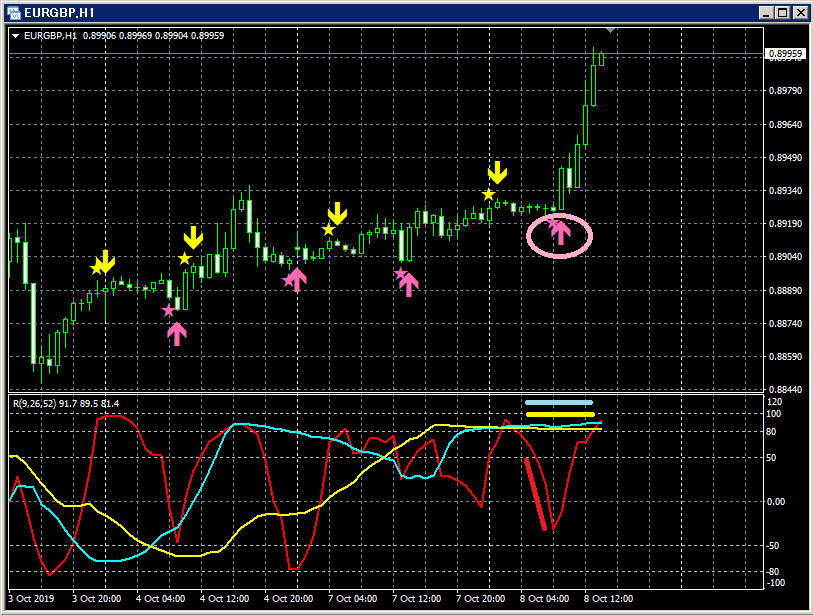Click the indicator scale value 120

click(x=774, y=402)
